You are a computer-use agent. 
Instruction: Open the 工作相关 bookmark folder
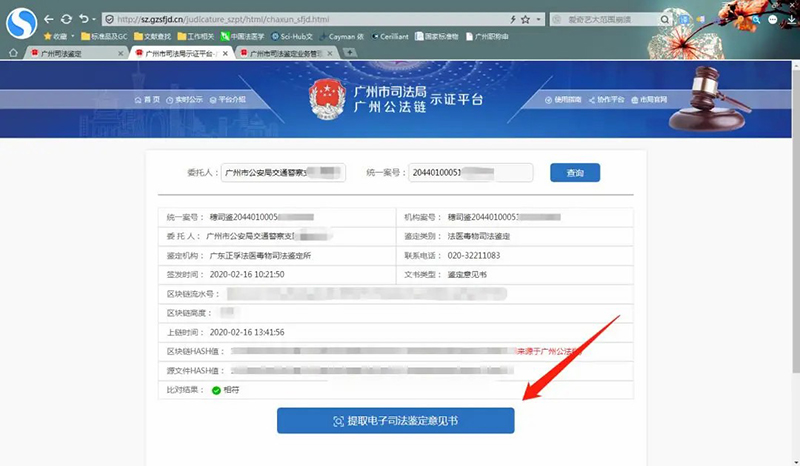(x=196, y=36)
